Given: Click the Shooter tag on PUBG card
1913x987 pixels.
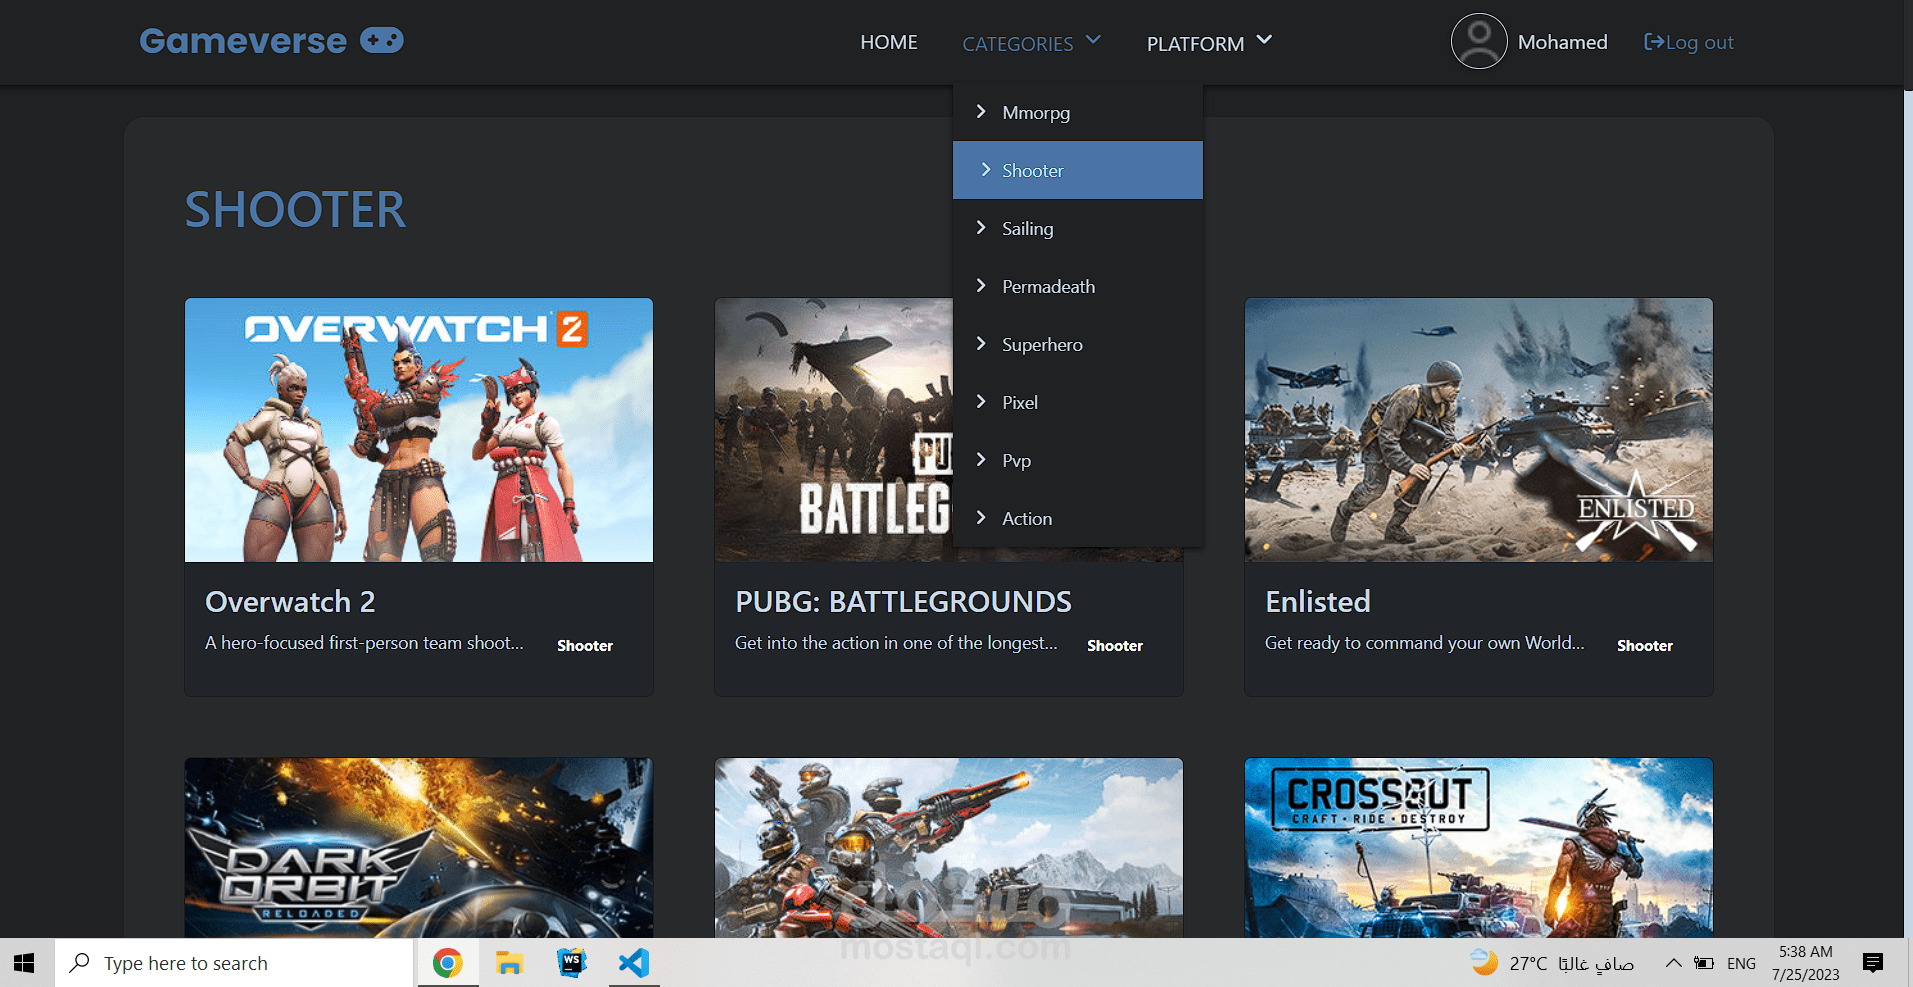Looking at the screenshot, I should pos(1115,646).
